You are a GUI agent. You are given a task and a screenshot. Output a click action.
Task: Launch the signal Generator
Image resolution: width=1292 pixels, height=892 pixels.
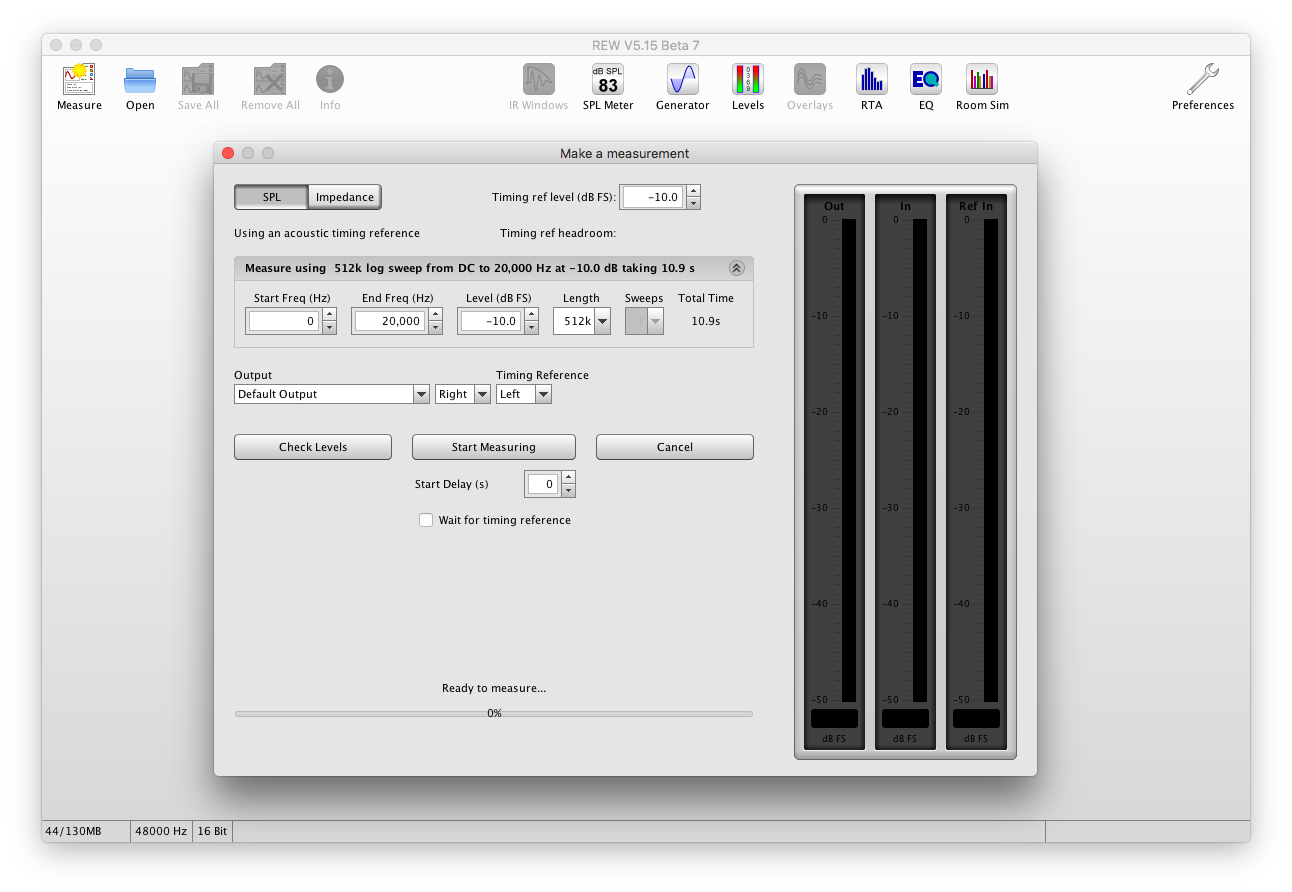click(x=682, y=85)
